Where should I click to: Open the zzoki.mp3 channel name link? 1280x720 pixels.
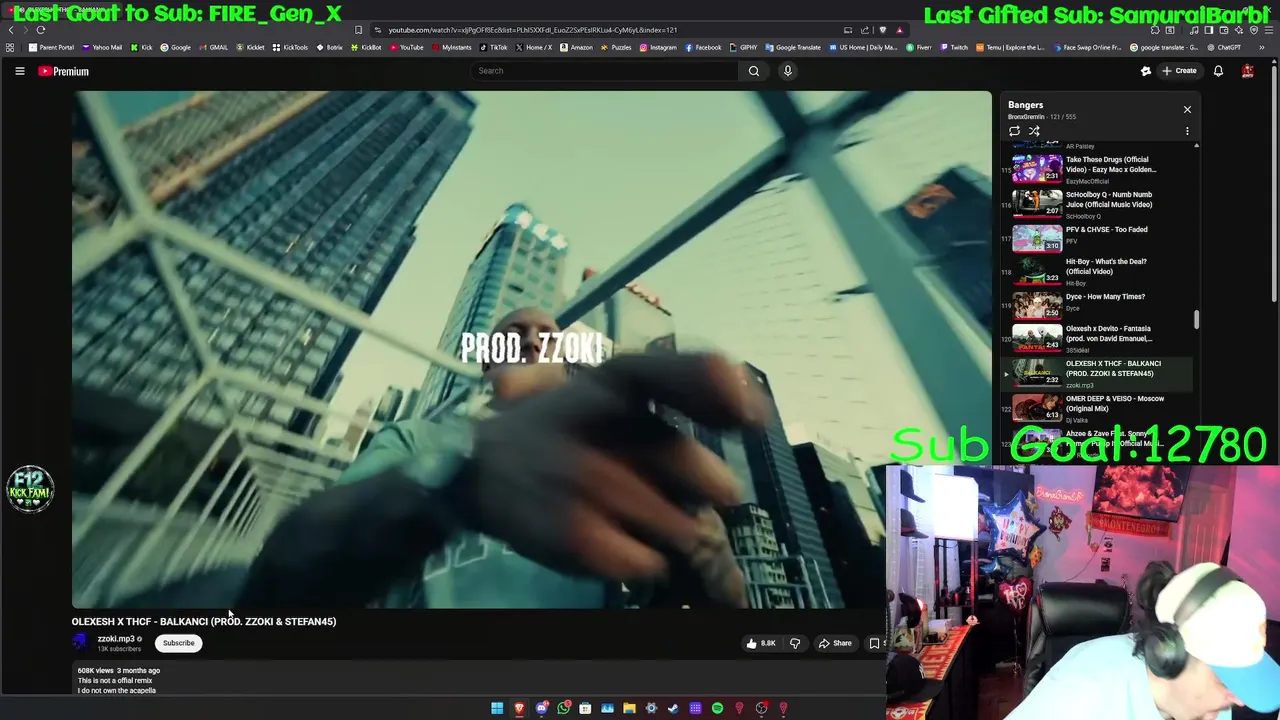click(x=115, y=639)
